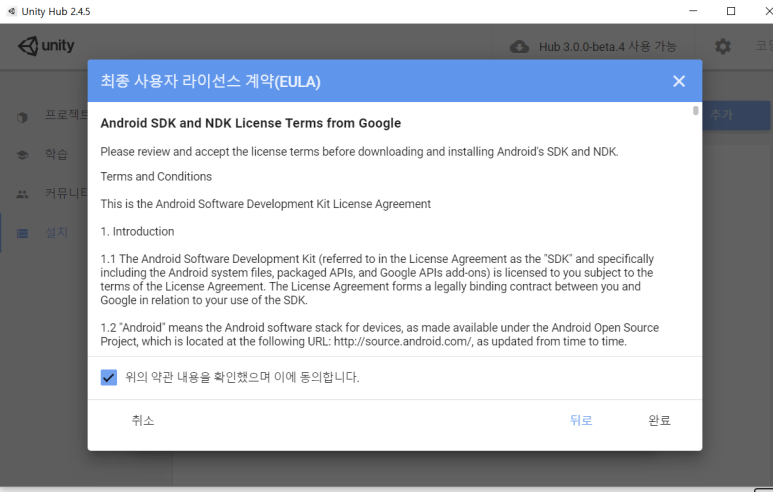Open Hub 3.0.0-beta.4 사용 가능 notice

point(607,47)
